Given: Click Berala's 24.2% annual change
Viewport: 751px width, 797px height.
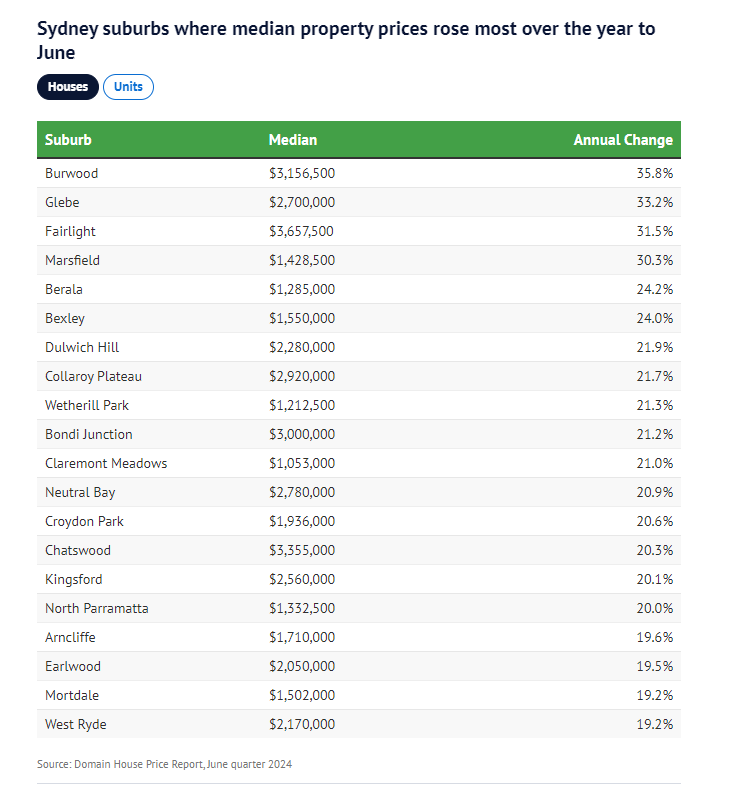Looking at the screenshot, I should (x=655, y=289).
